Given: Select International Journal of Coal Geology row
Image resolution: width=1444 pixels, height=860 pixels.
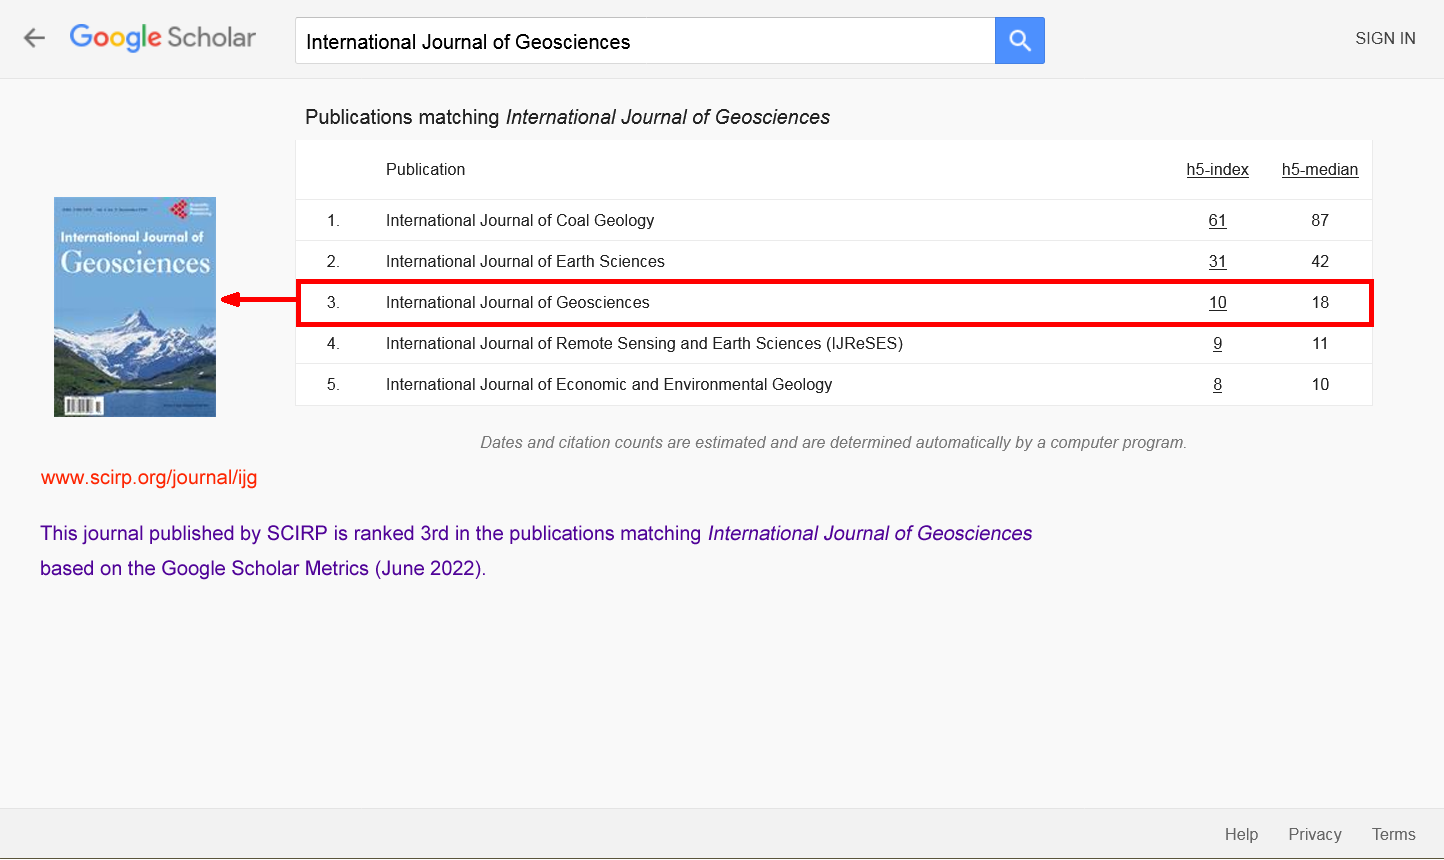Looking at the screenshot, I should tap(520, 220).
